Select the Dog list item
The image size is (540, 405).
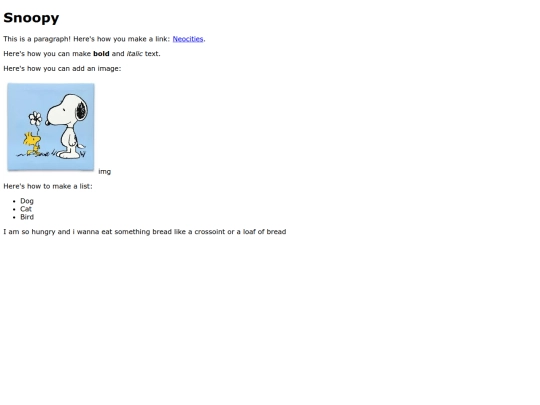(x=27, y=201)
